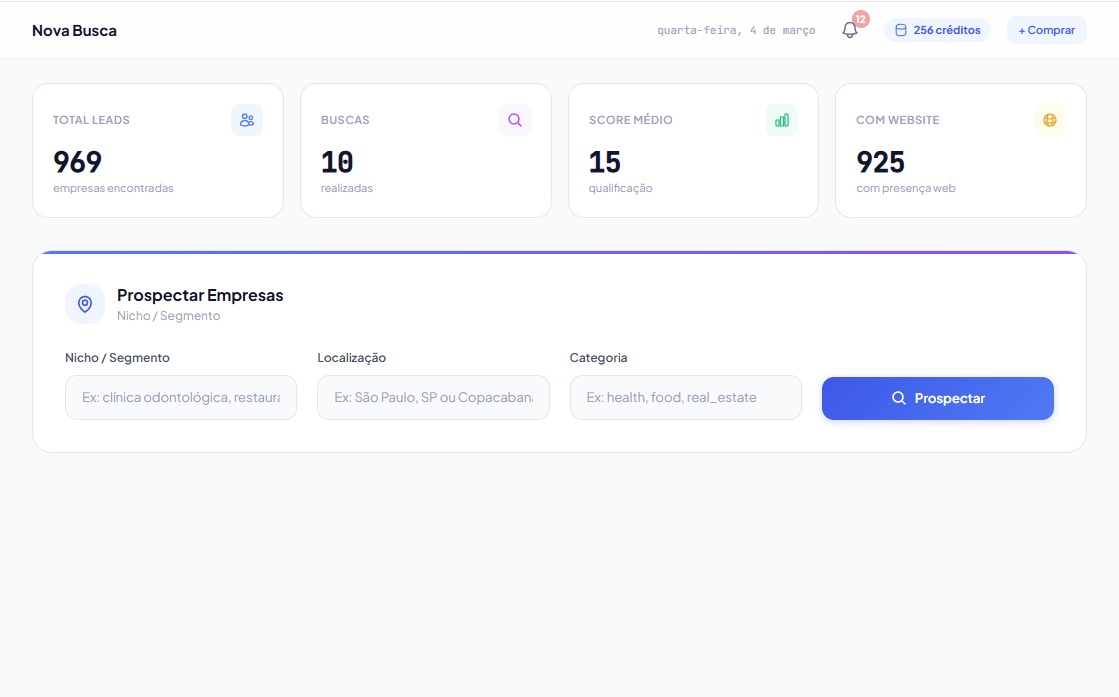This screenshot has width=1119, height=697.
Task: Click the bar chart icon on Score Médio
Action: pyautogui.click(x=782, y=120)
